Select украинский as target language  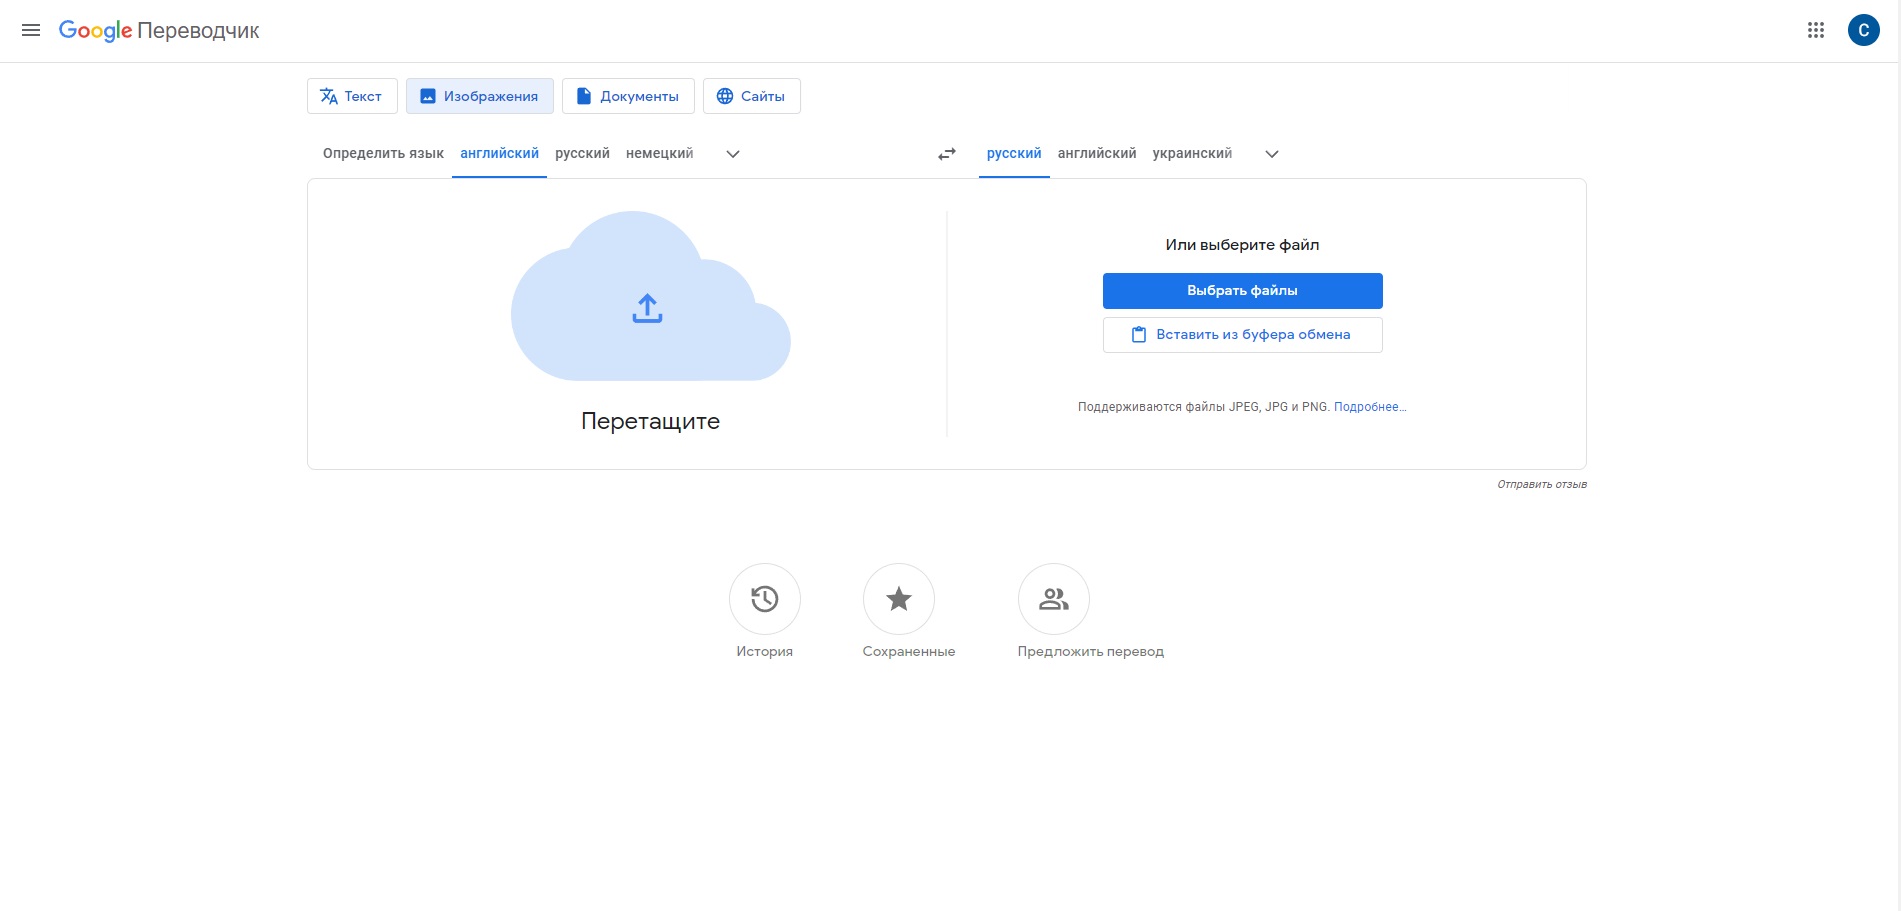[x=1192, y=153]
